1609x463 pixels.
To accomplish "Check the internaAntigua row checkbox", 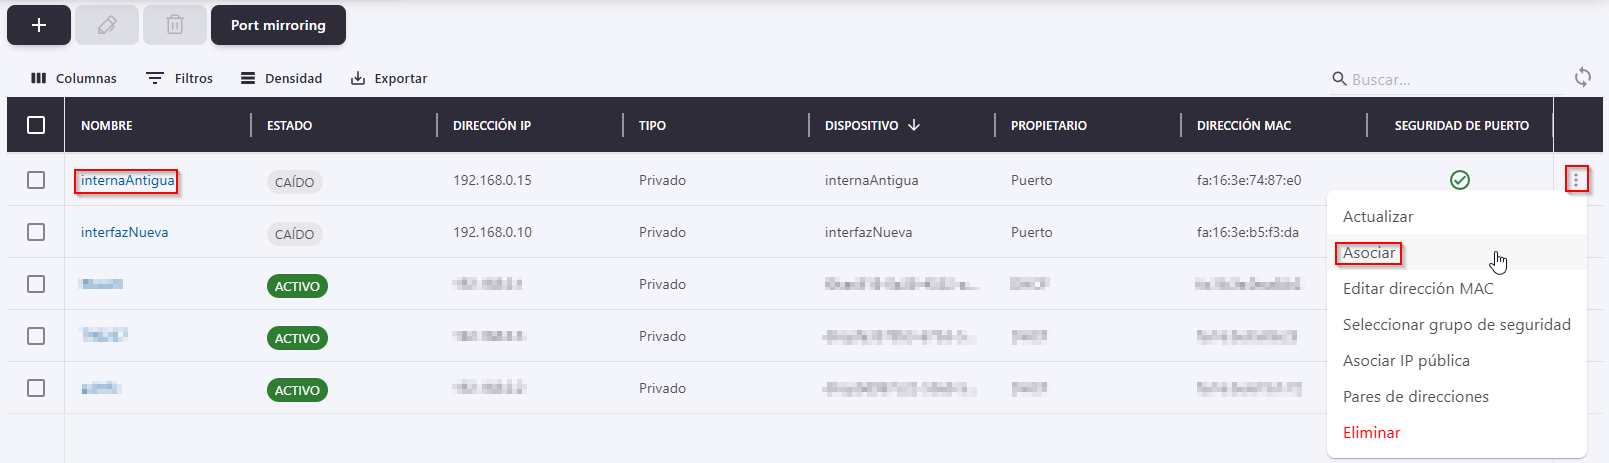I will tap(36, 180).
